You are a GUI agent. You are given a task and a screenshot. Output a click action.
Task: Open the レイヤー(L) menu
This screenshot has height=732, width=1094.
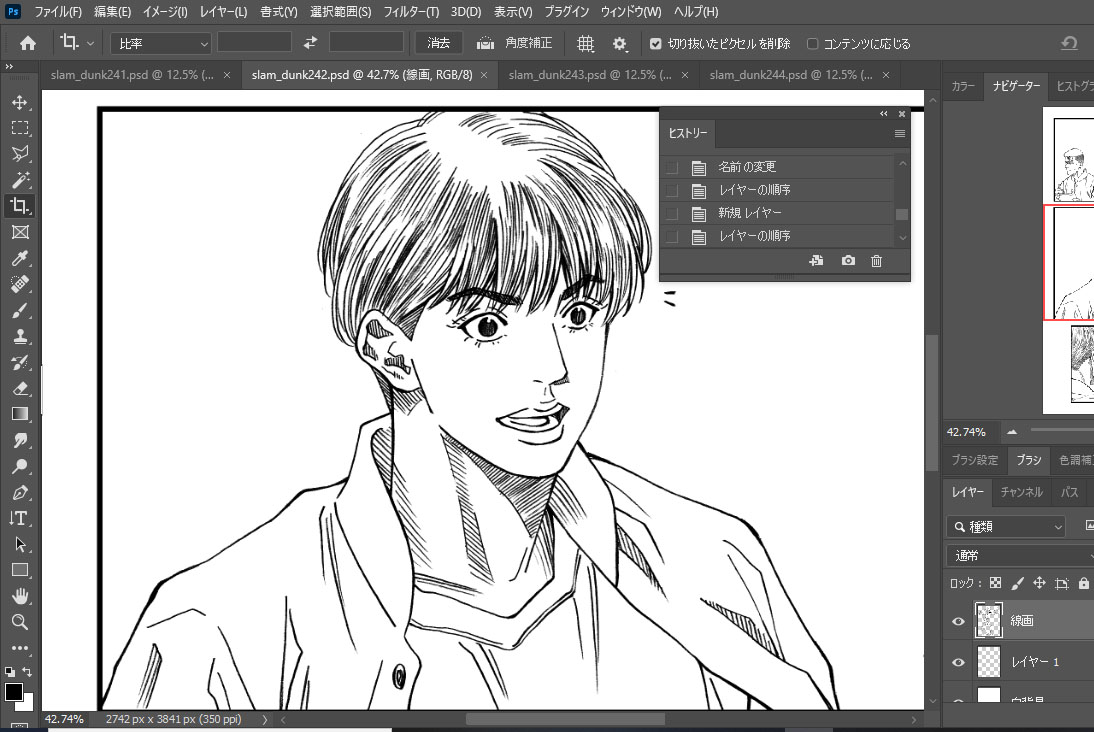point(223,11)
